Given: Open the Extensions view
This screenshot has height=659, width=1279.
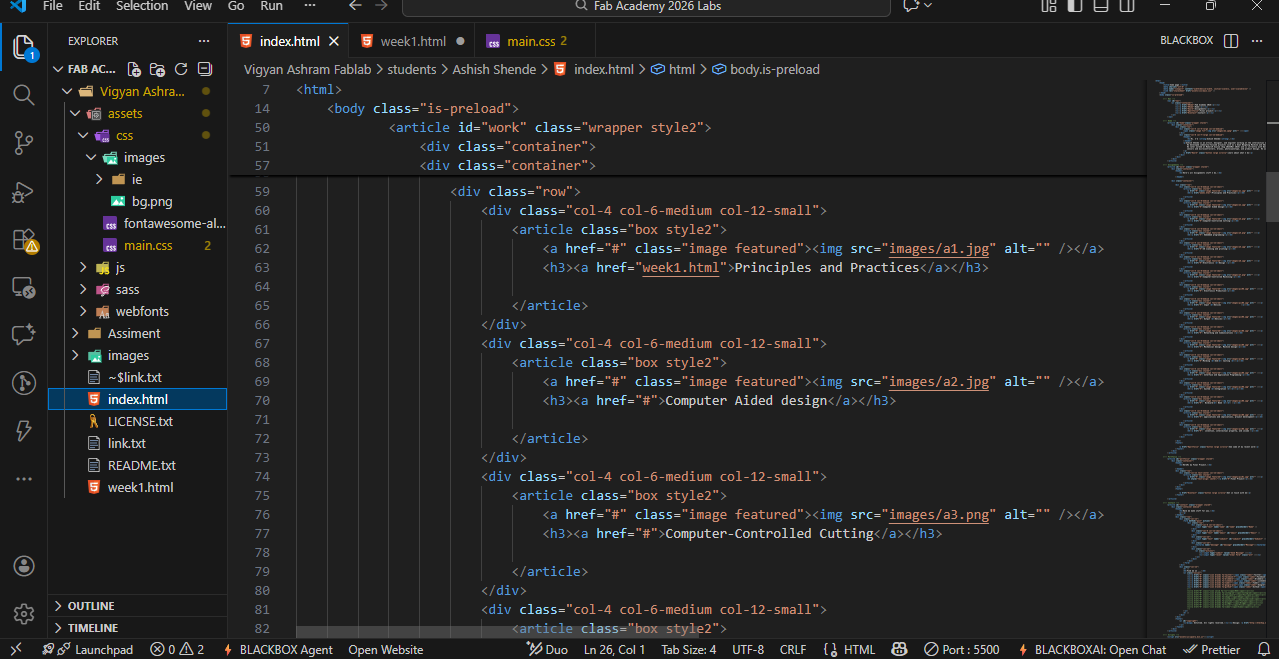Looking at the screenshot, I should 24,240.
